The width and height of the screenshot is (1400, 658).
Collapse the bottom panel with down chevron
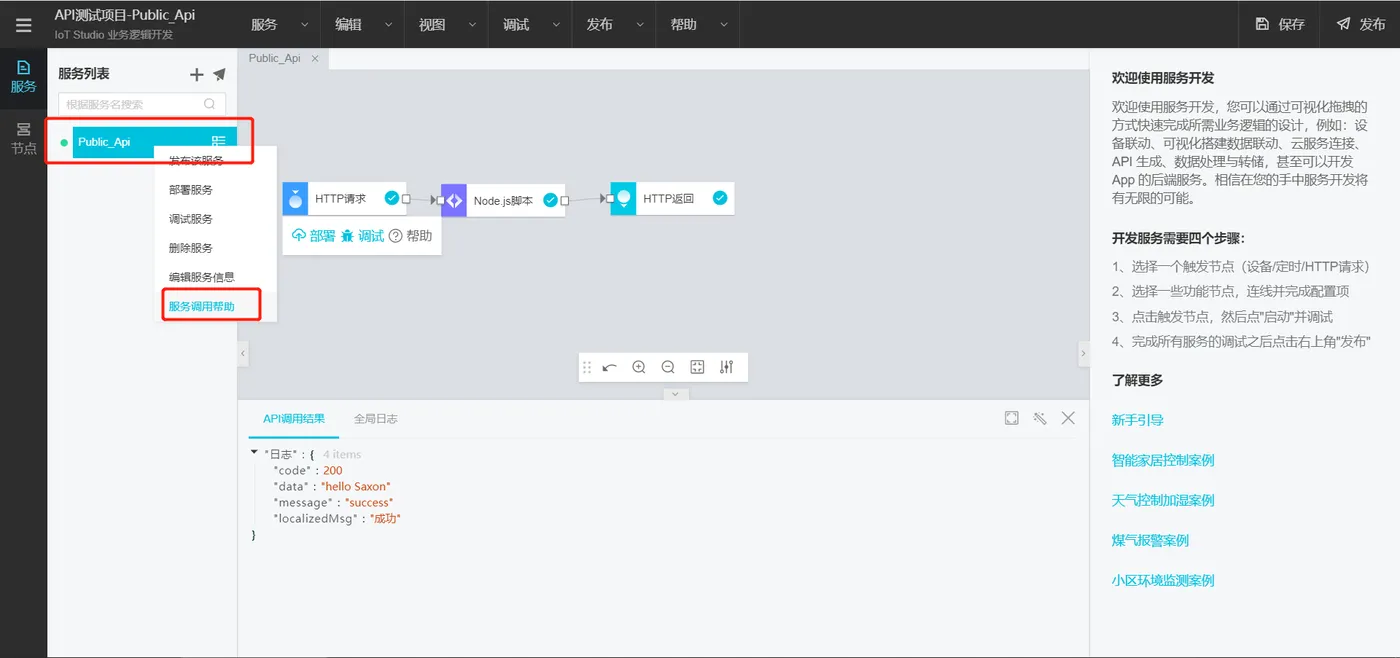(675, 394)
